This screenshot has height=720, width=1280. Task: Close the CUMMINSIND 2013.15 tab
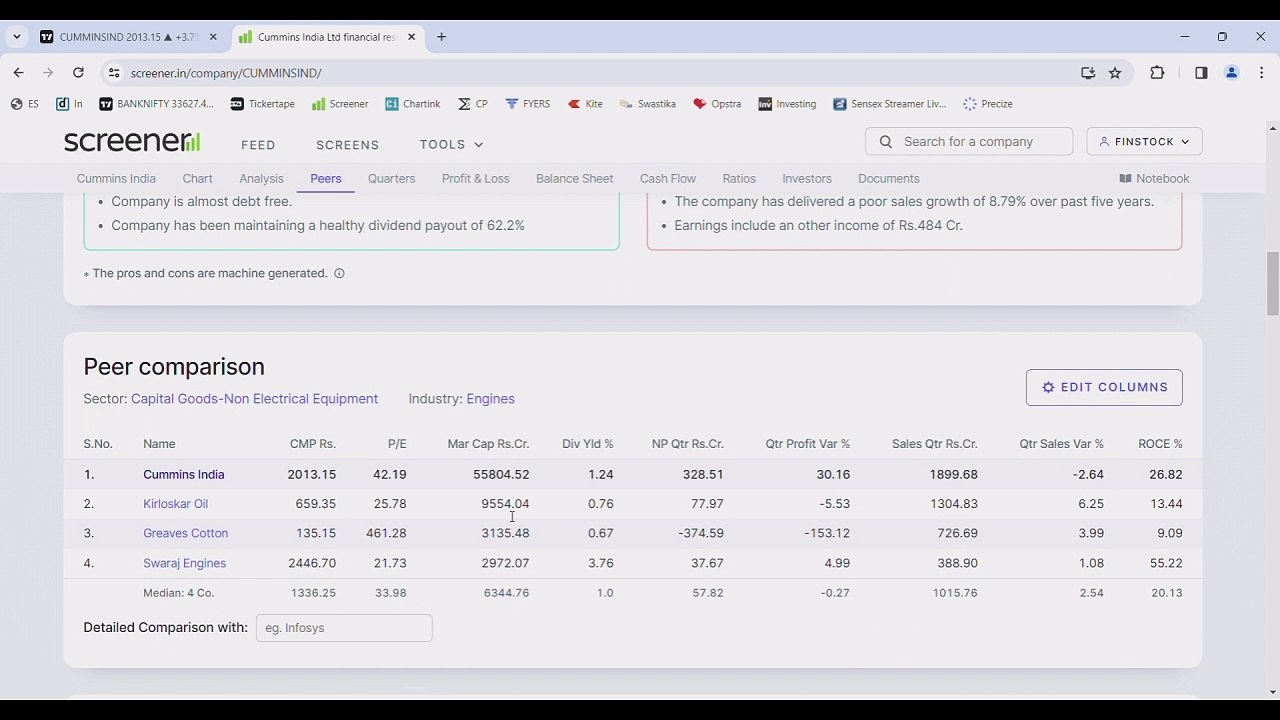coord(213,37)
